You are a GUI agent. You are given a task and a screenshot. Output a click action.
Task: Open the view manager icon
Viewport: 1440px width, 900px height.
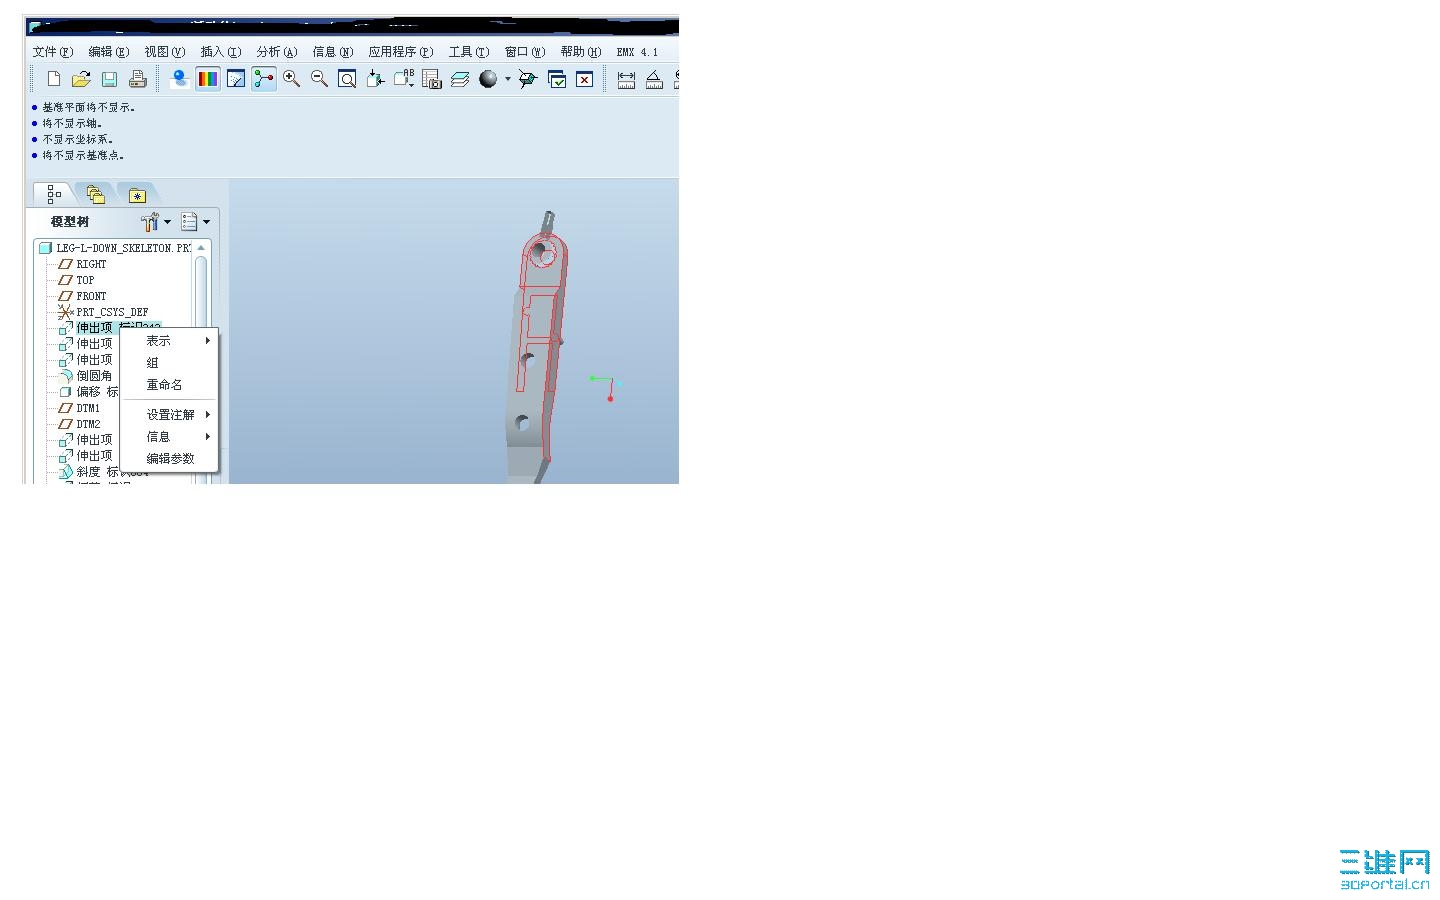(x=432, y=79)
